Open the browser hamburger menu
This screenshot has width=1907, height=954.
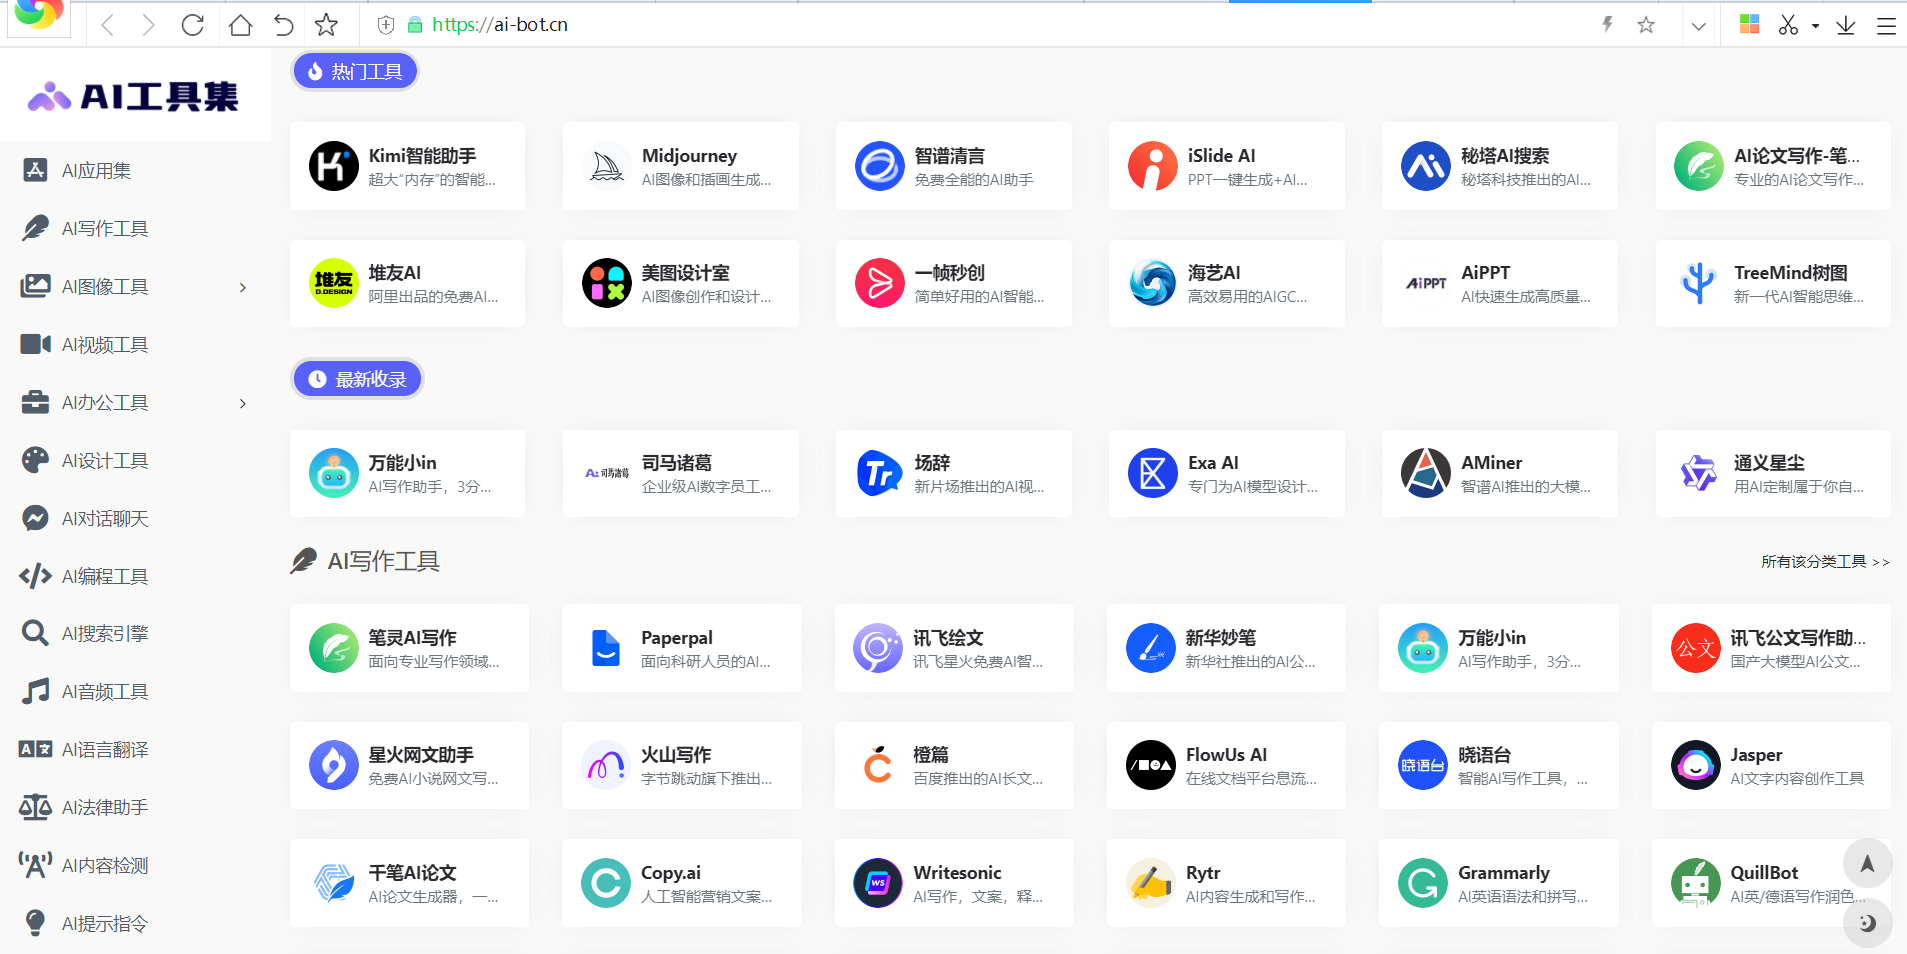tap(1886, 26)
